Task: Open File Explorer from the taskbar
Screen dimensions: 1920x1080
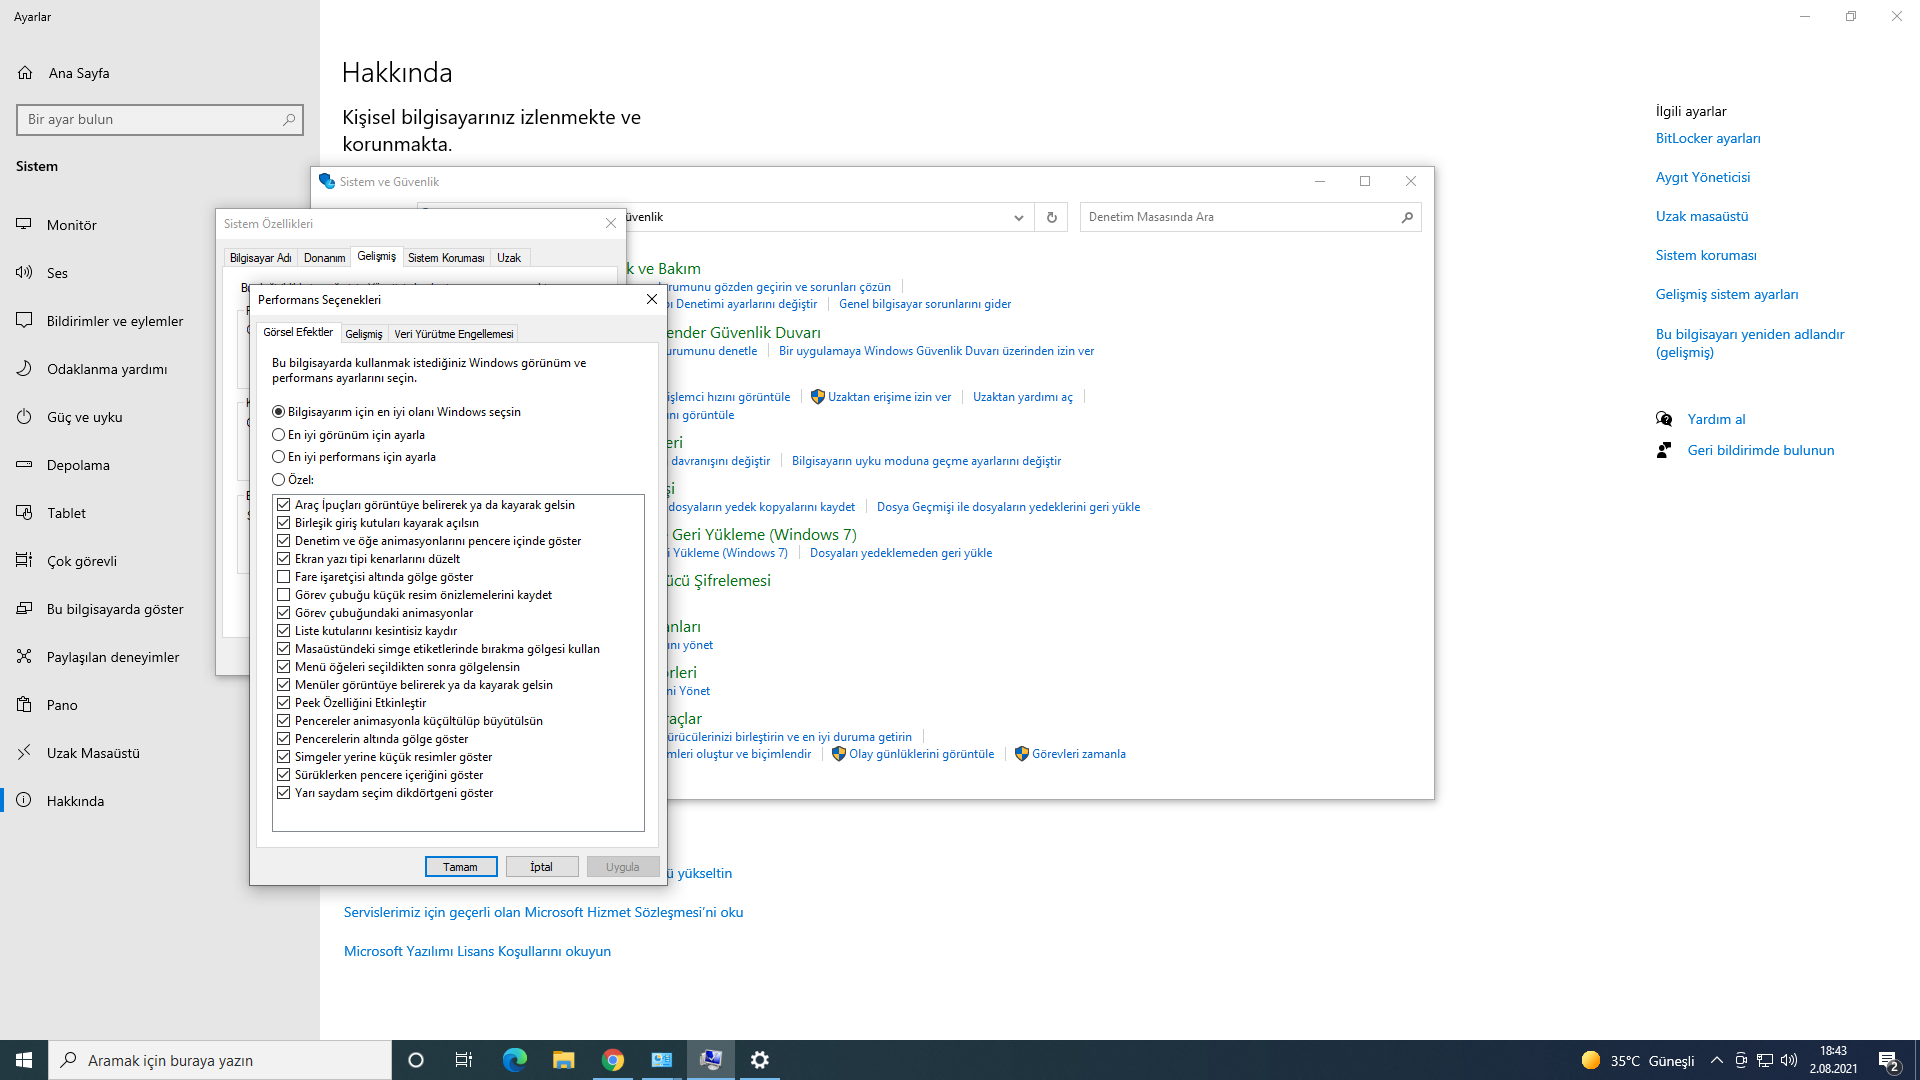Action: point(563,1060)
